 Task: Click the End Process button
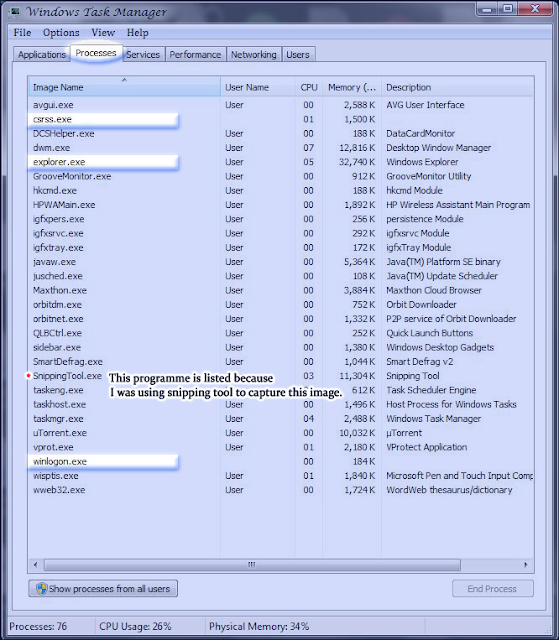pos(492,589)
